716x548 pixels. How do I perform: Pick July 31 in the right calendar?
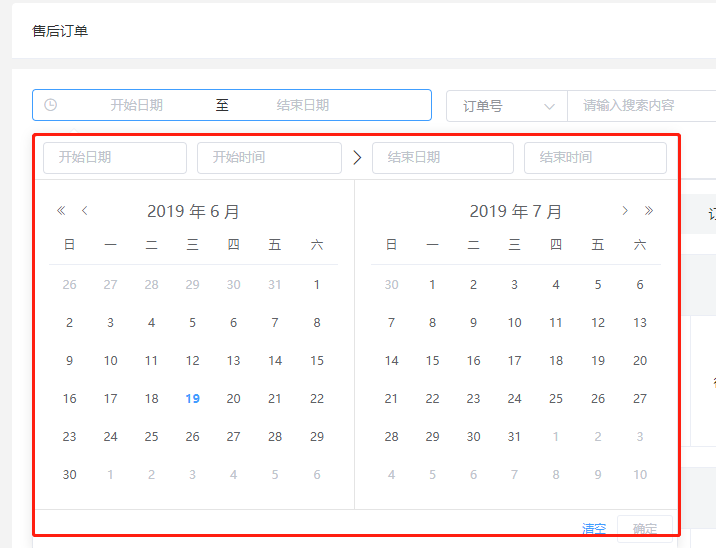(514, 437)
